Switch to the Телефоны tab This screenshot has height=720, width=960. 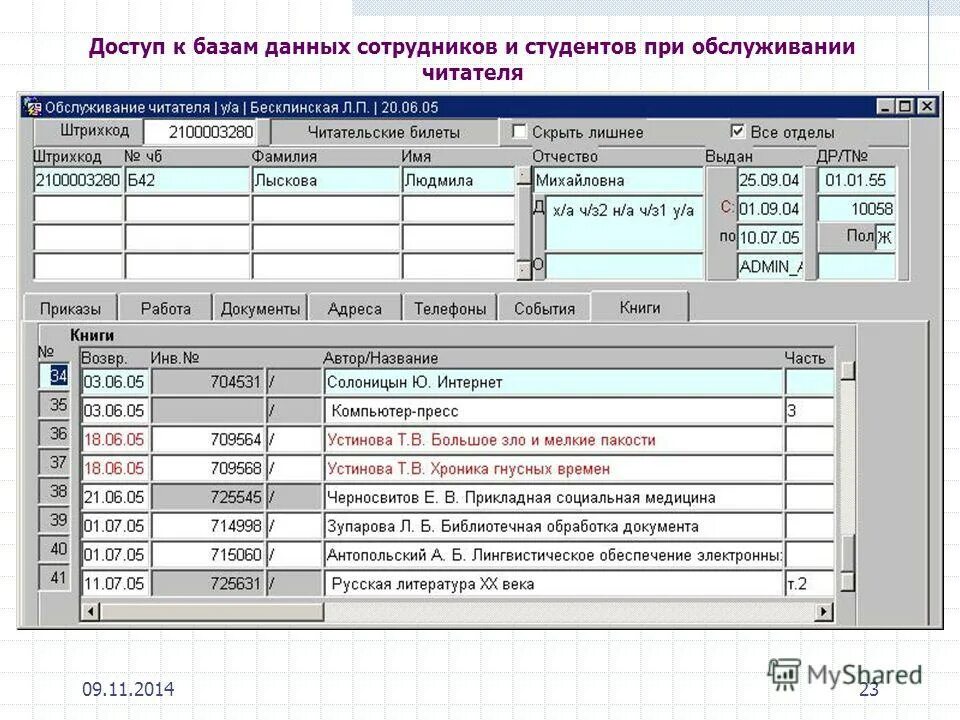coord(450,308)
